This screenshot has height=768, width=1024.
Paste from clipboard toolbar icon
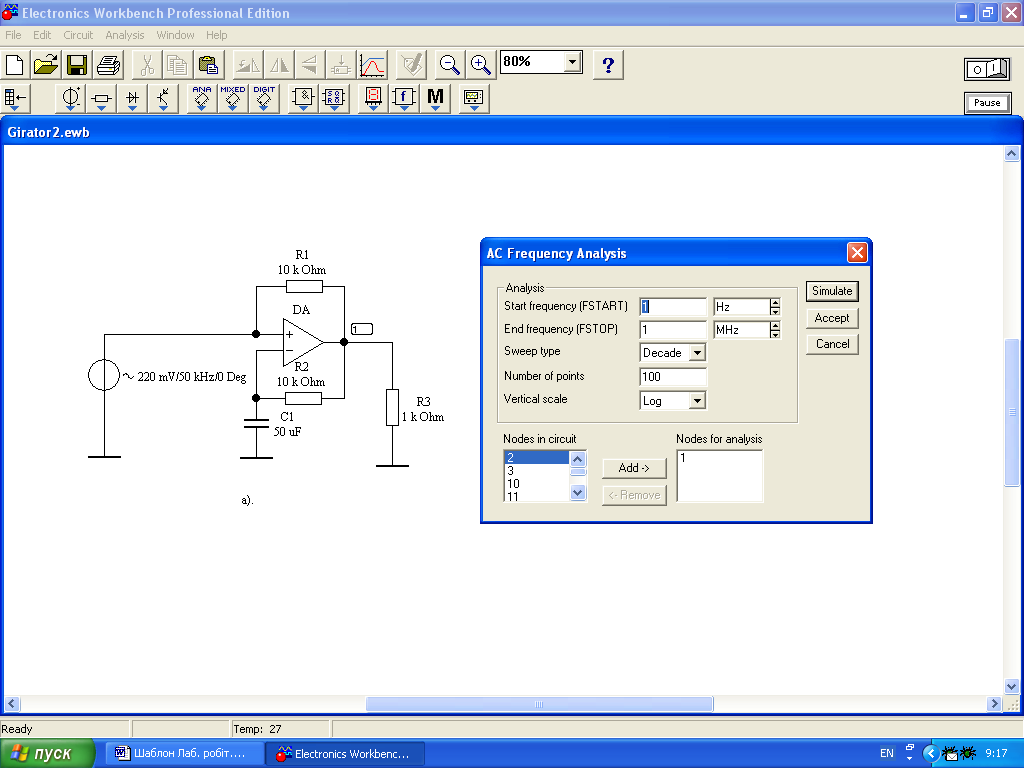(x=208, y=65)
